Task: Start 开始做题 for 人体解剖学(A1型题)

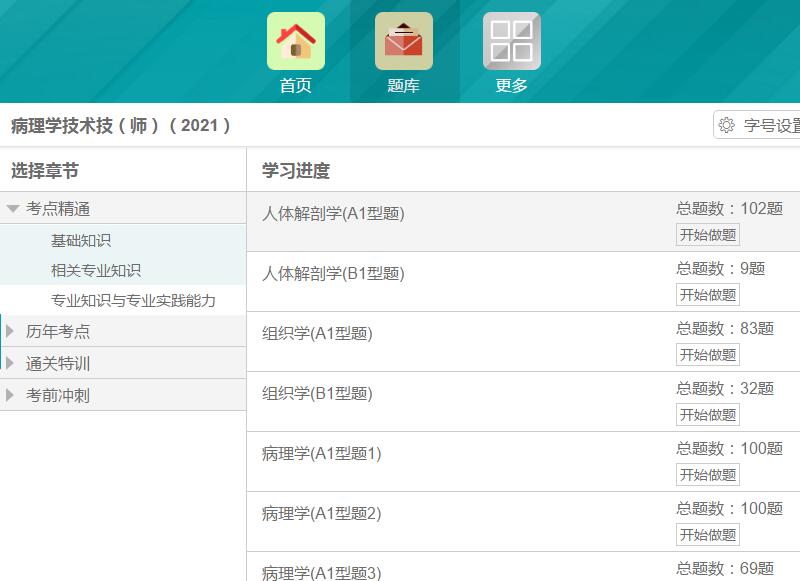Action: click(708, 235)
